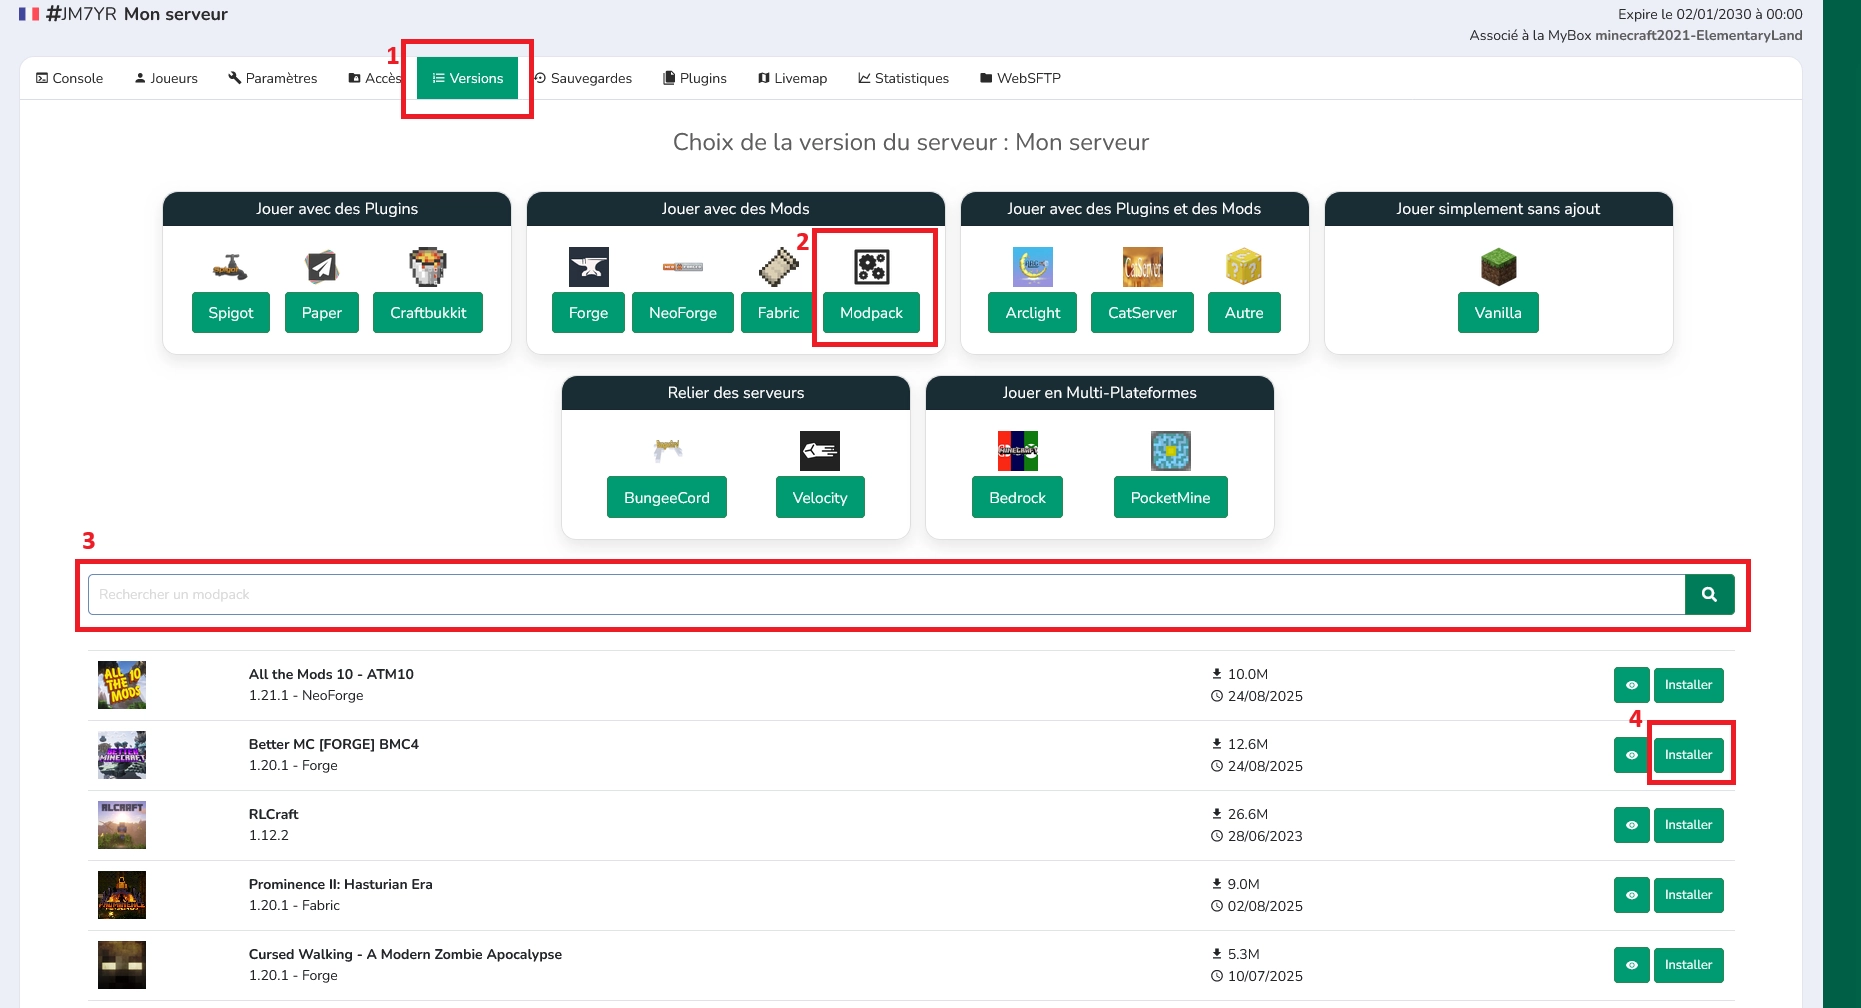This screenshot has width=1861, height=1008.
Task: Pick the Modpack button
Action: [871, 313]
